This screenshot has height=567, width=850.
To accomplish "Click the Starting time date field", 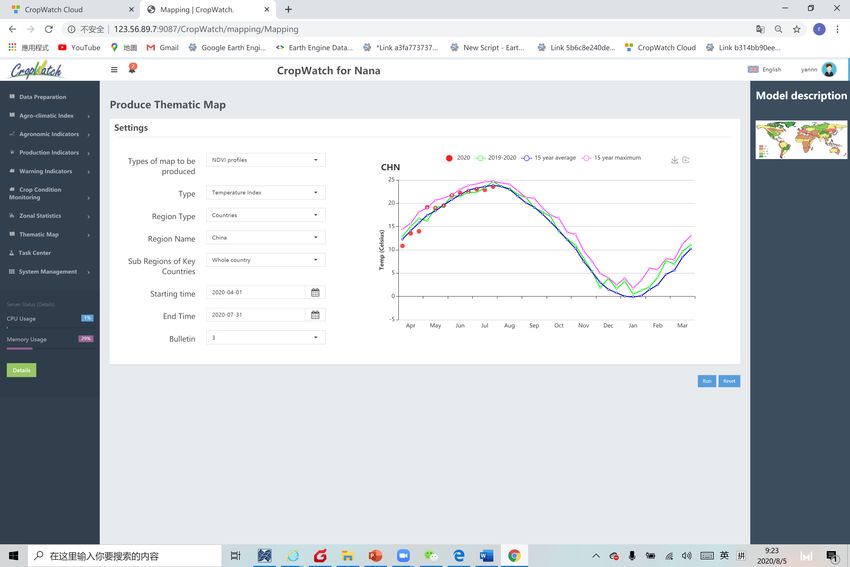I will click(255, 293).
